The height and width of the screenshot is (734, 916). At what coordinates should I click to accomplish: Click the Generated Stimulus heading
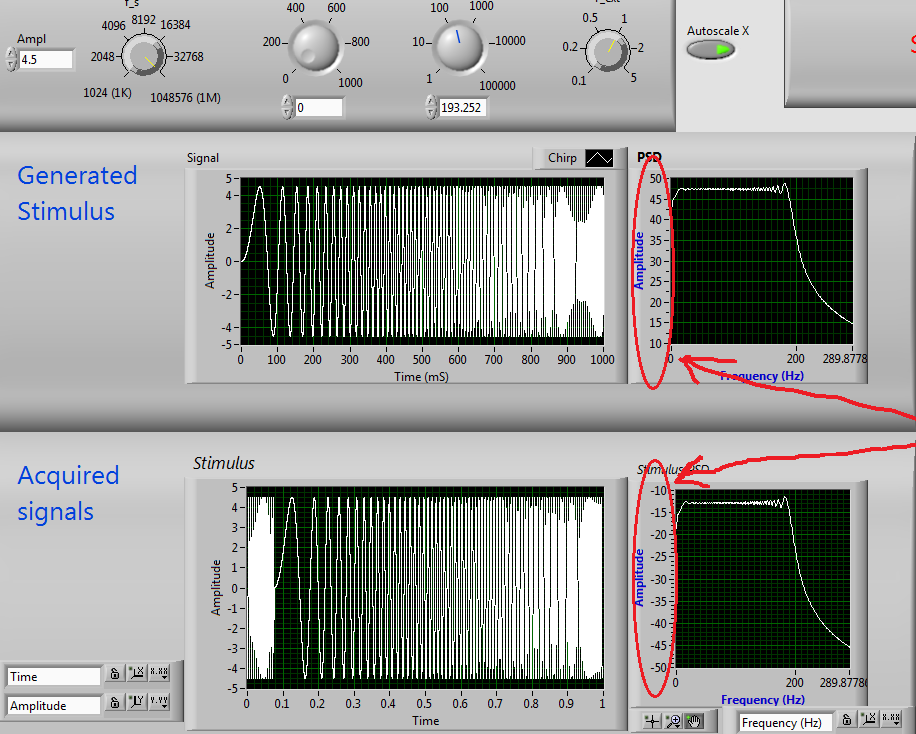(77, 193)
